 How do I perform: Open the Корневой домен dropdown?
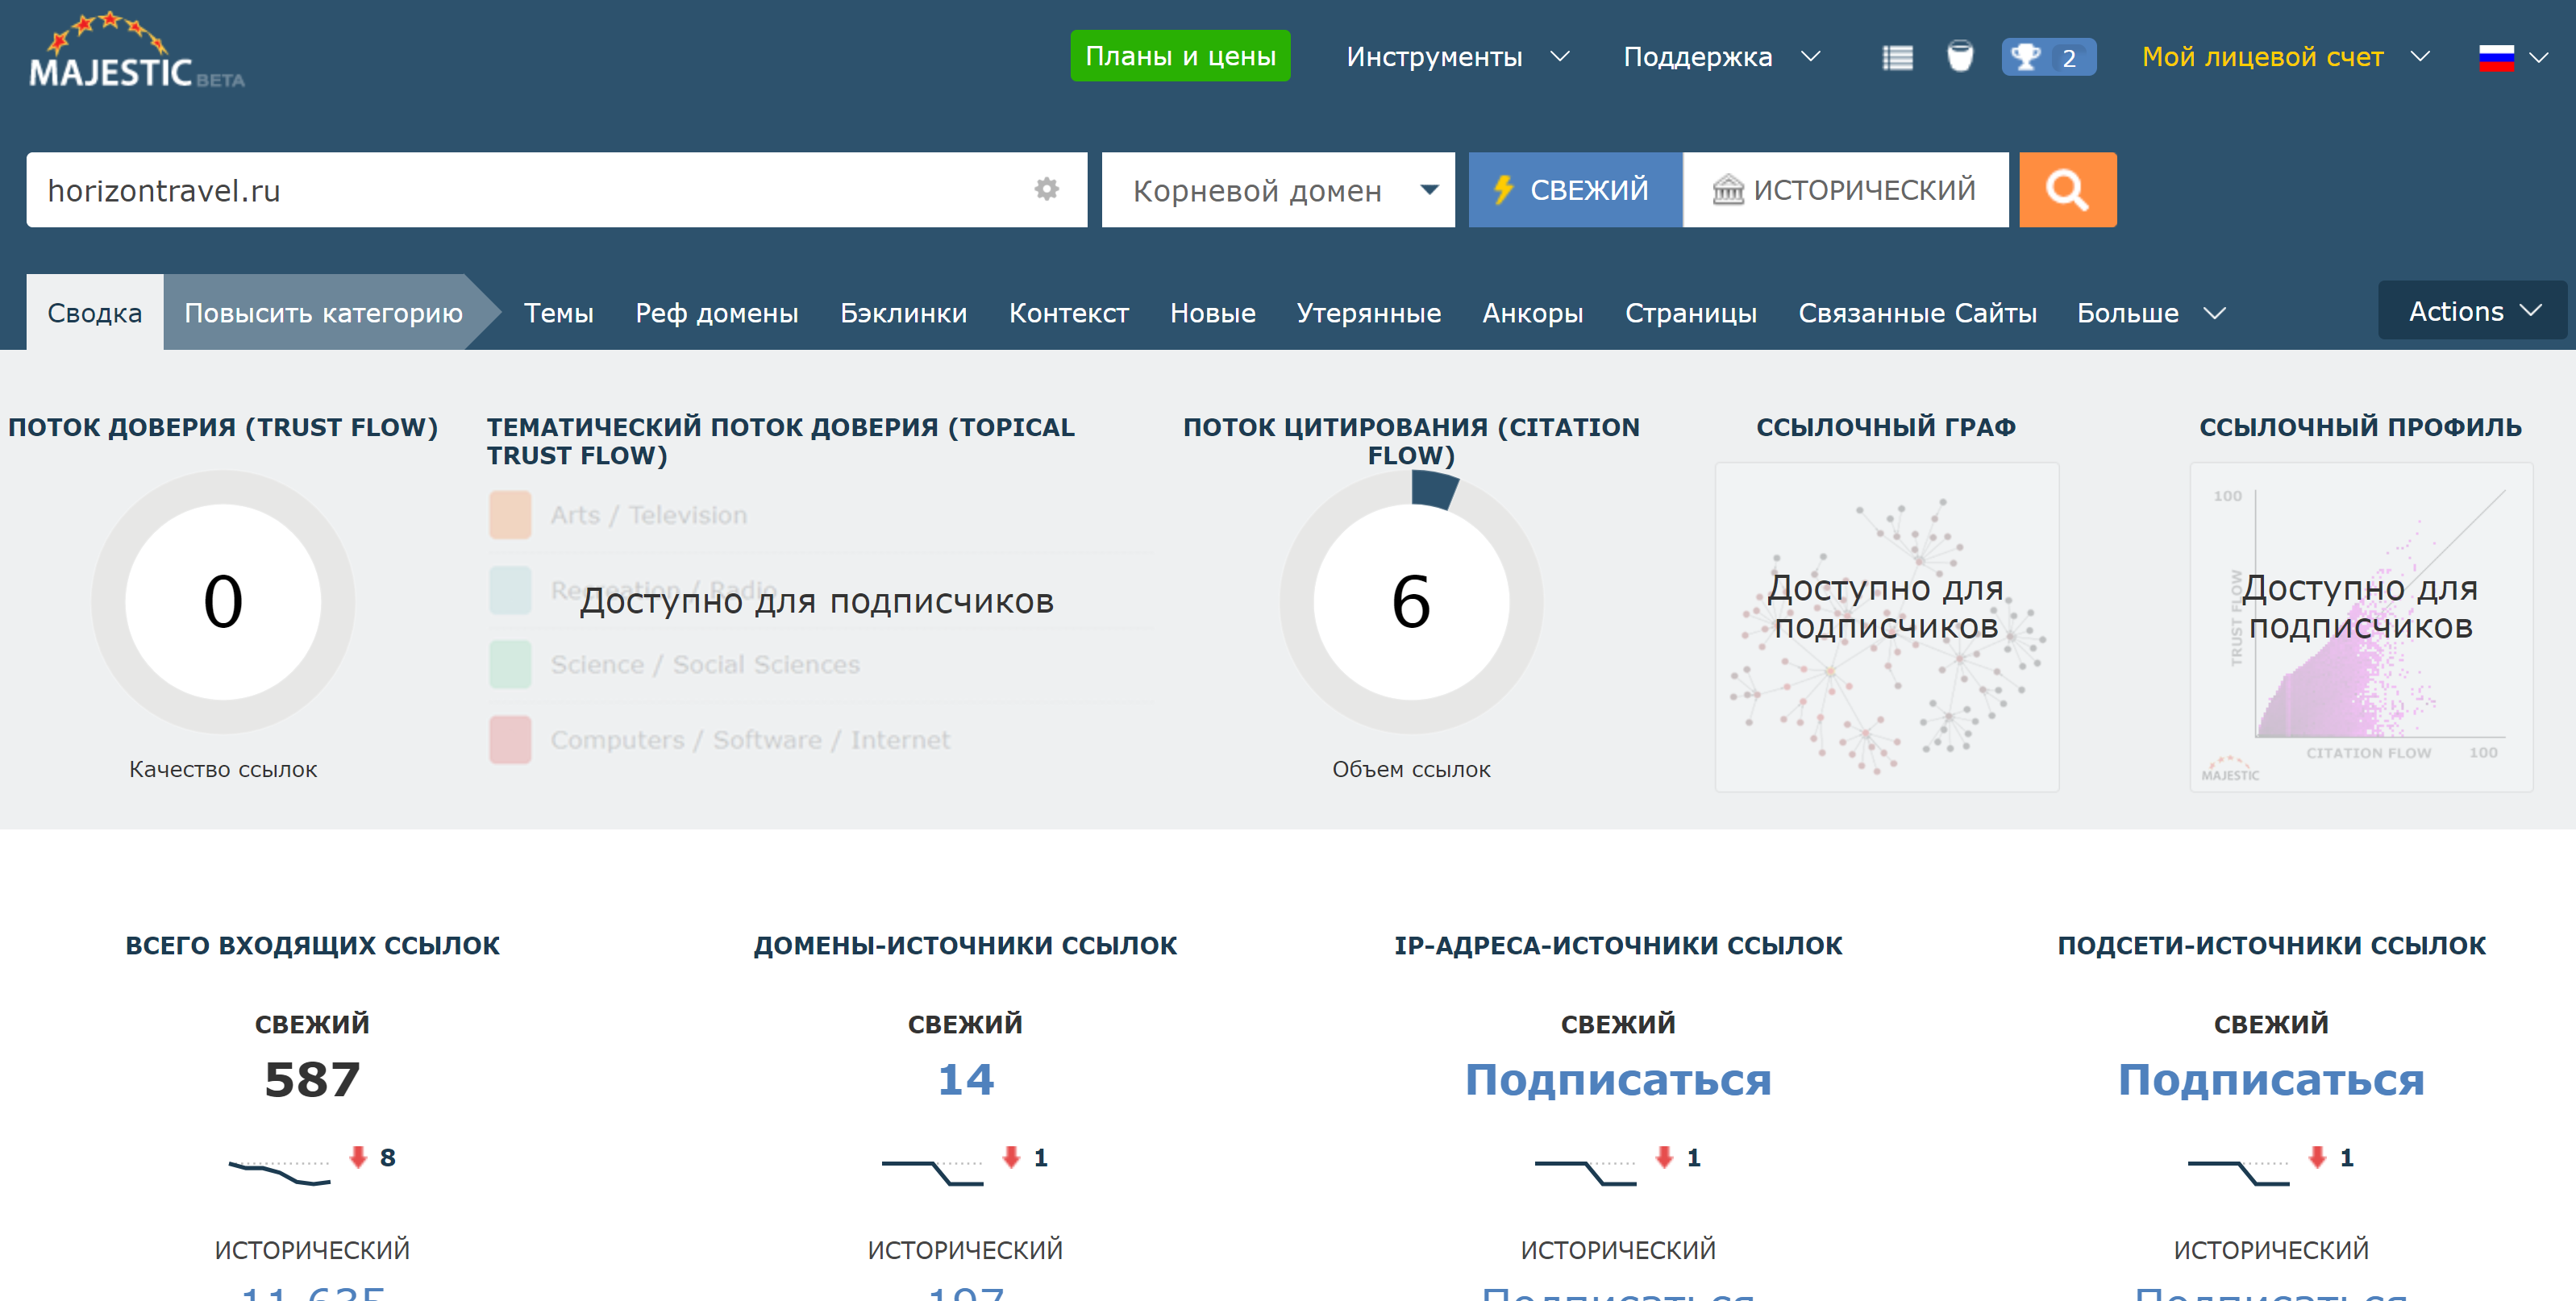pyautogui.click(x=1278, y=190)
